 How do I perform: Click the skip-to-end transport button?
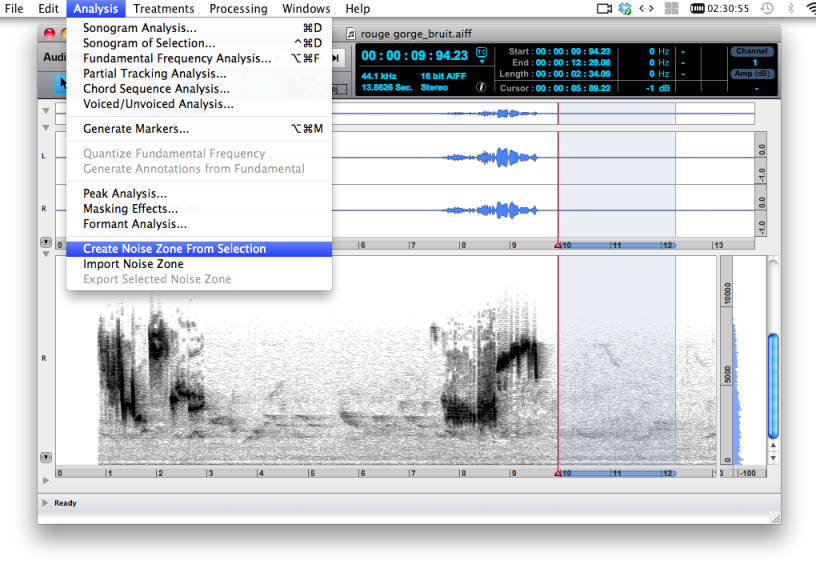tap(336, 58)
